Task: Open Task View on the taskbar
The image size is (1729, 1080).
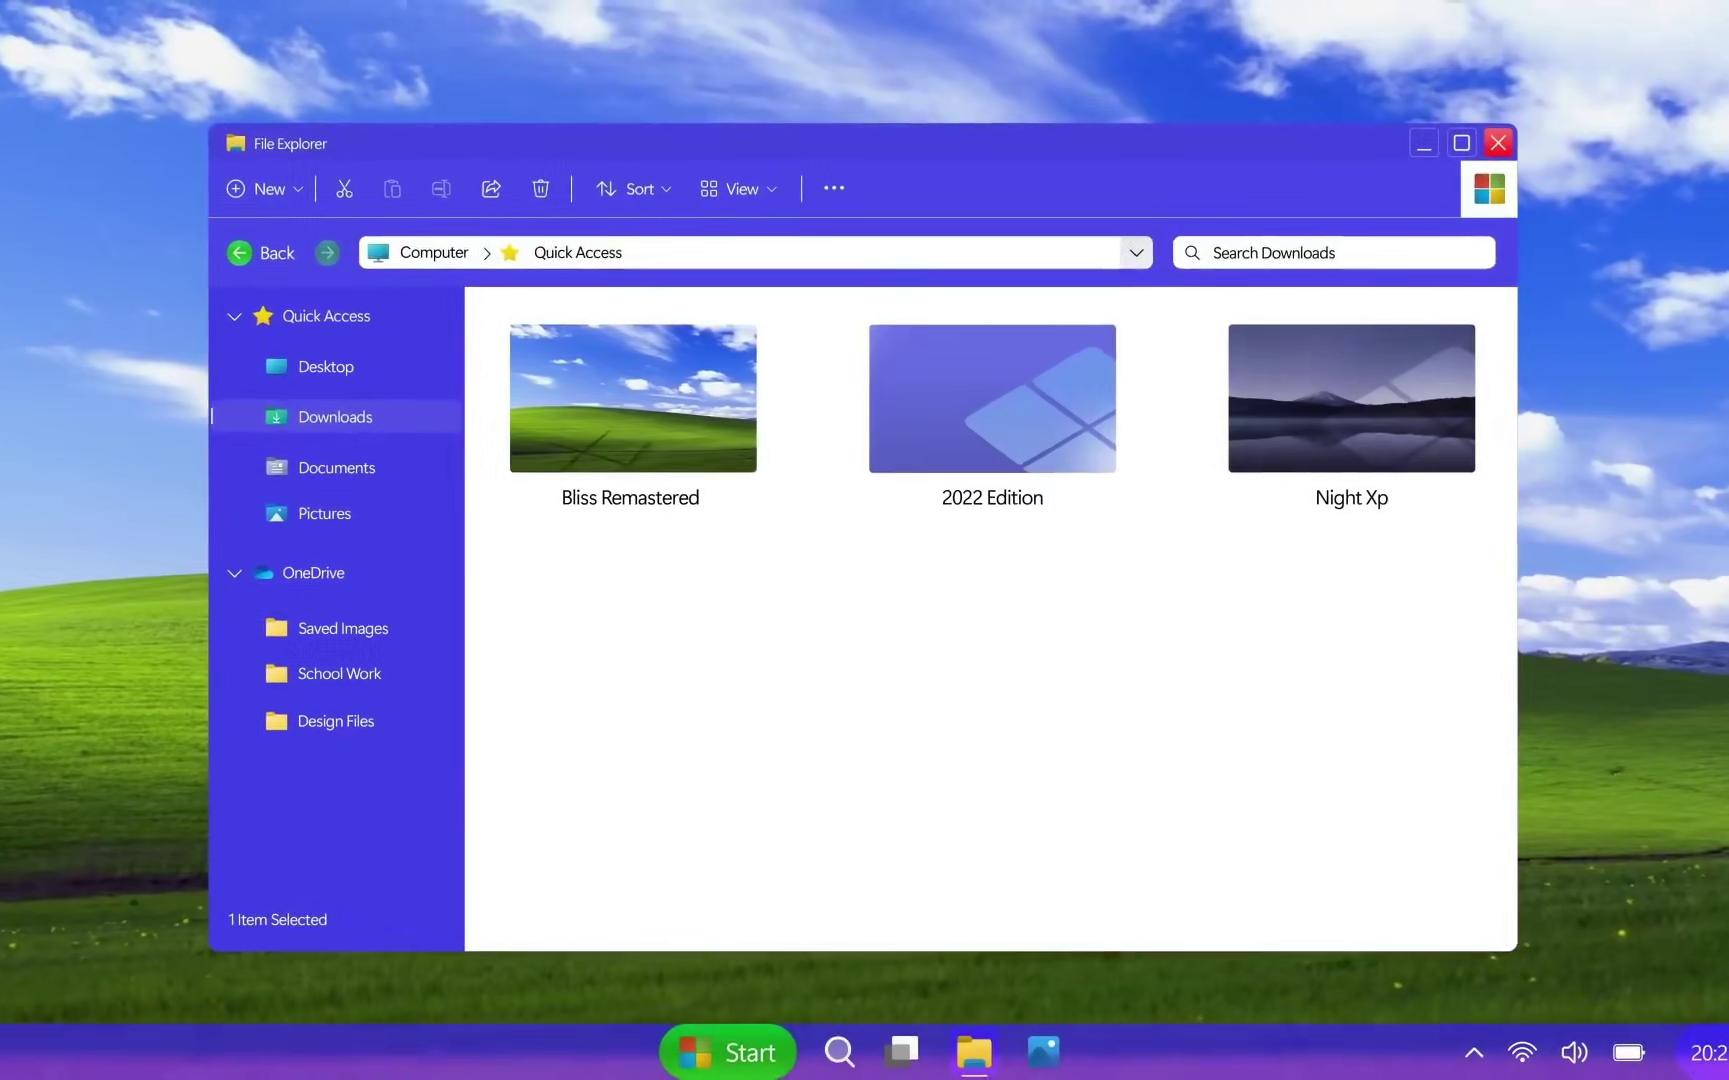Action: [902, 1051]
